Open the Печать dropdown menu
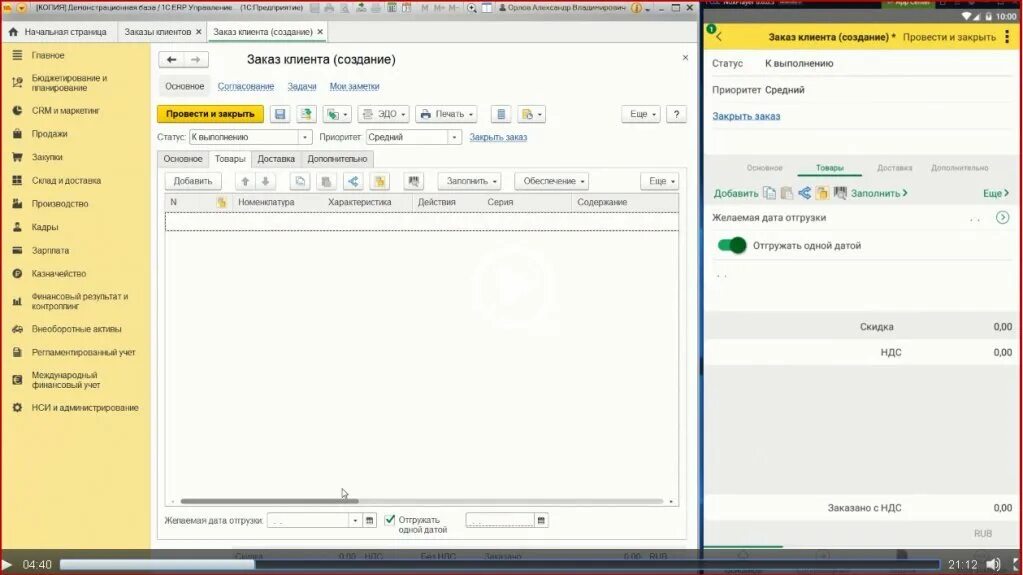The image size is (1023, 575). (446, 114)
